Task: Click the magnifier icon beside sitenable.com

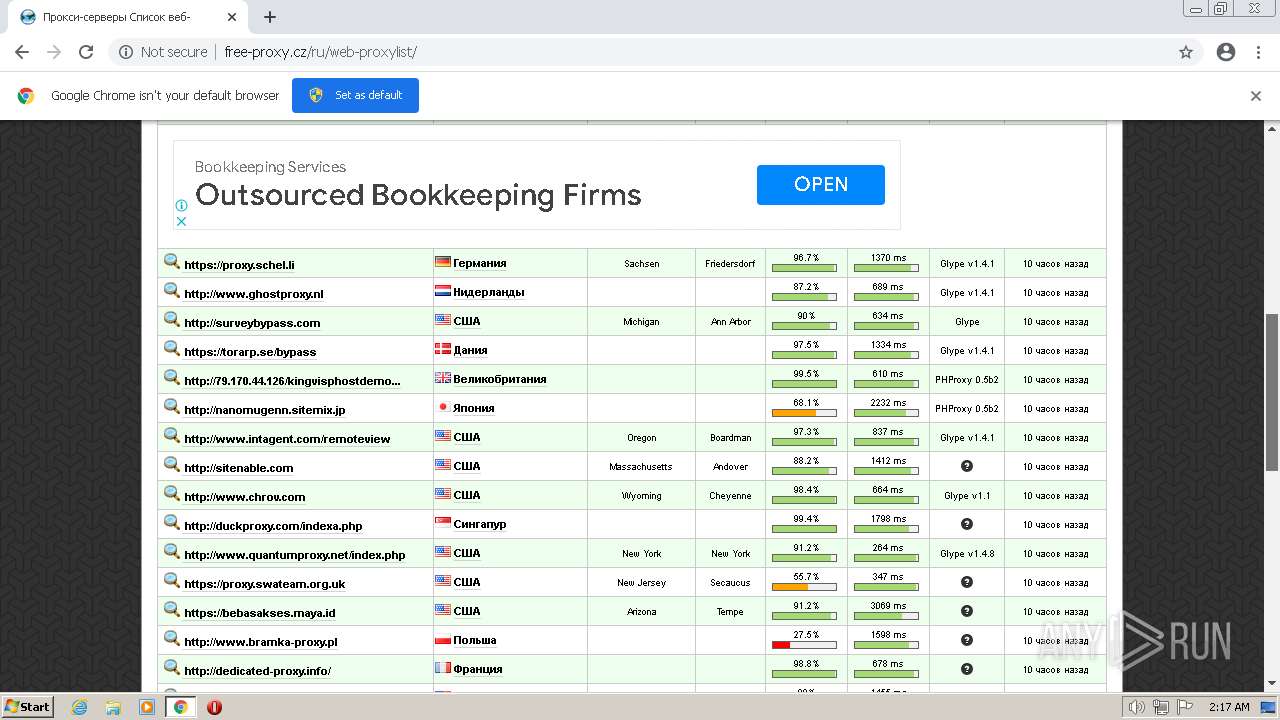Action: (172, 465)
